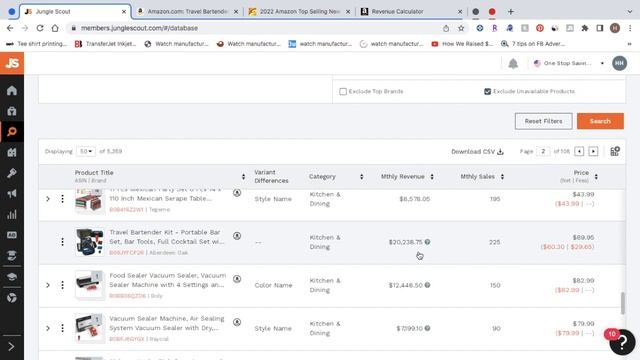
Task: Open options menu for Mexican Serape Table row
Action: [62, 199]
